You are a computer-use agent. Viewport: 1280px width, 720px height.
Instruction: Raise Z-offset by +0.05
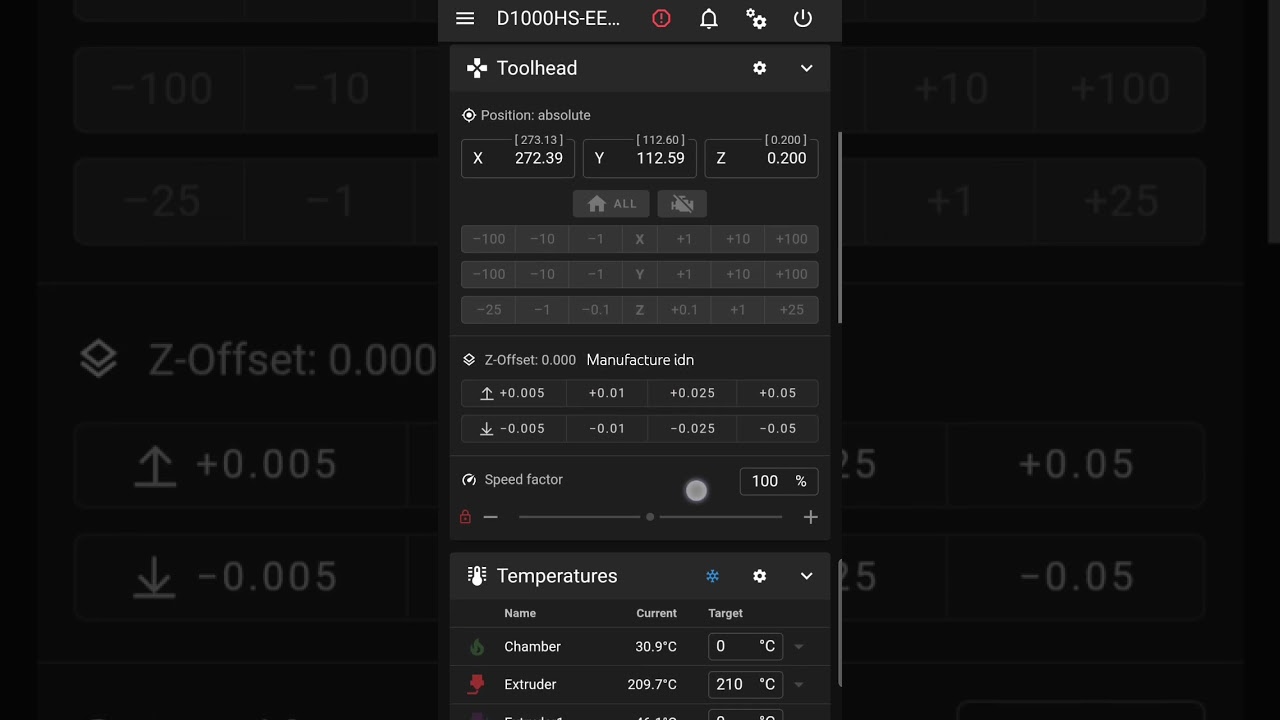(x=778, y=393)
